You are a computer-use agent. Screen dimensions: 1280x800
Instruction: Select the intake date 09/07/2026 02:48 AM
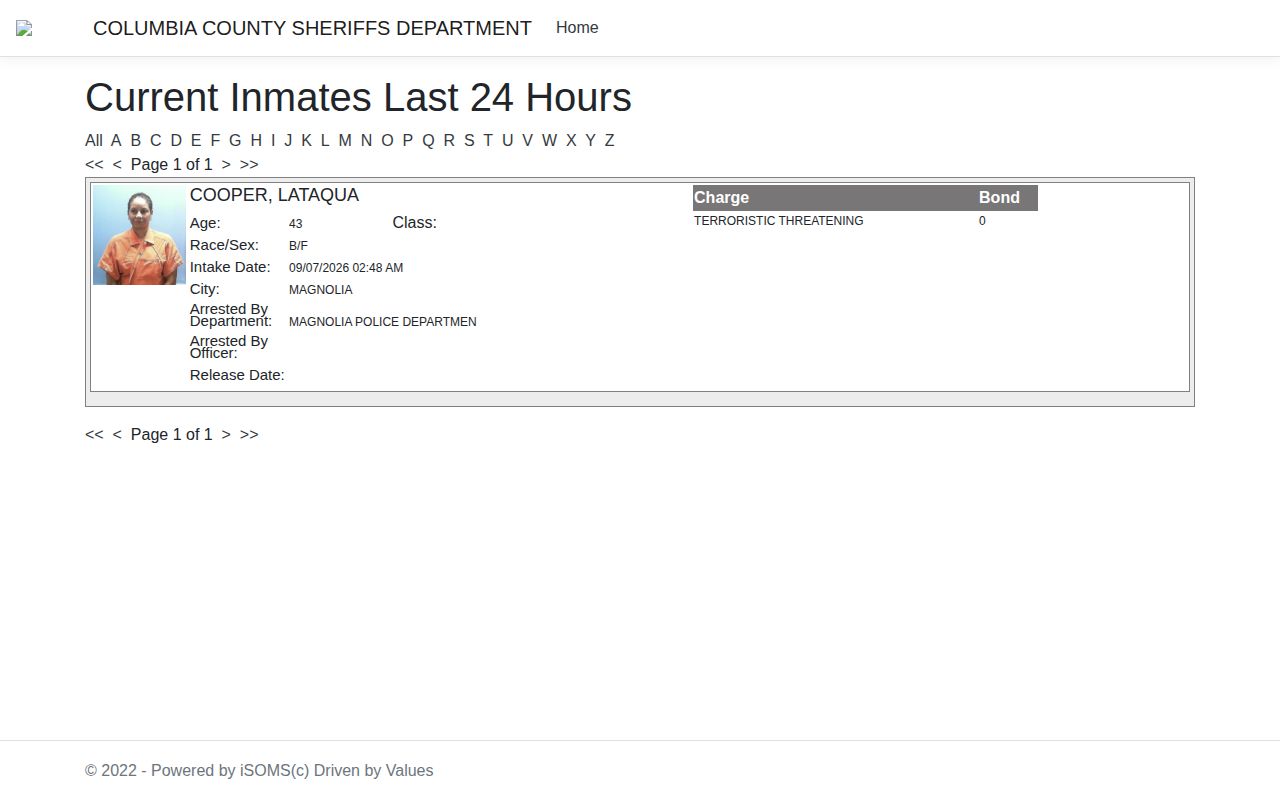(x=346, y=268)
